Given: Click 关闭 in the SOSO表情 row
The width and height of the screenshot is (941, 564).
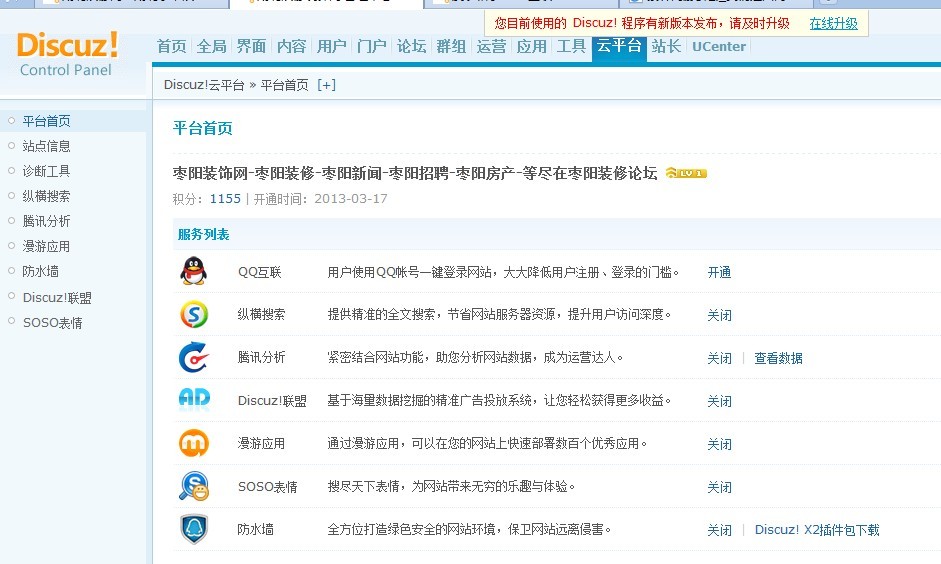Looking at the screenshot, I should [x=719, y=487].
